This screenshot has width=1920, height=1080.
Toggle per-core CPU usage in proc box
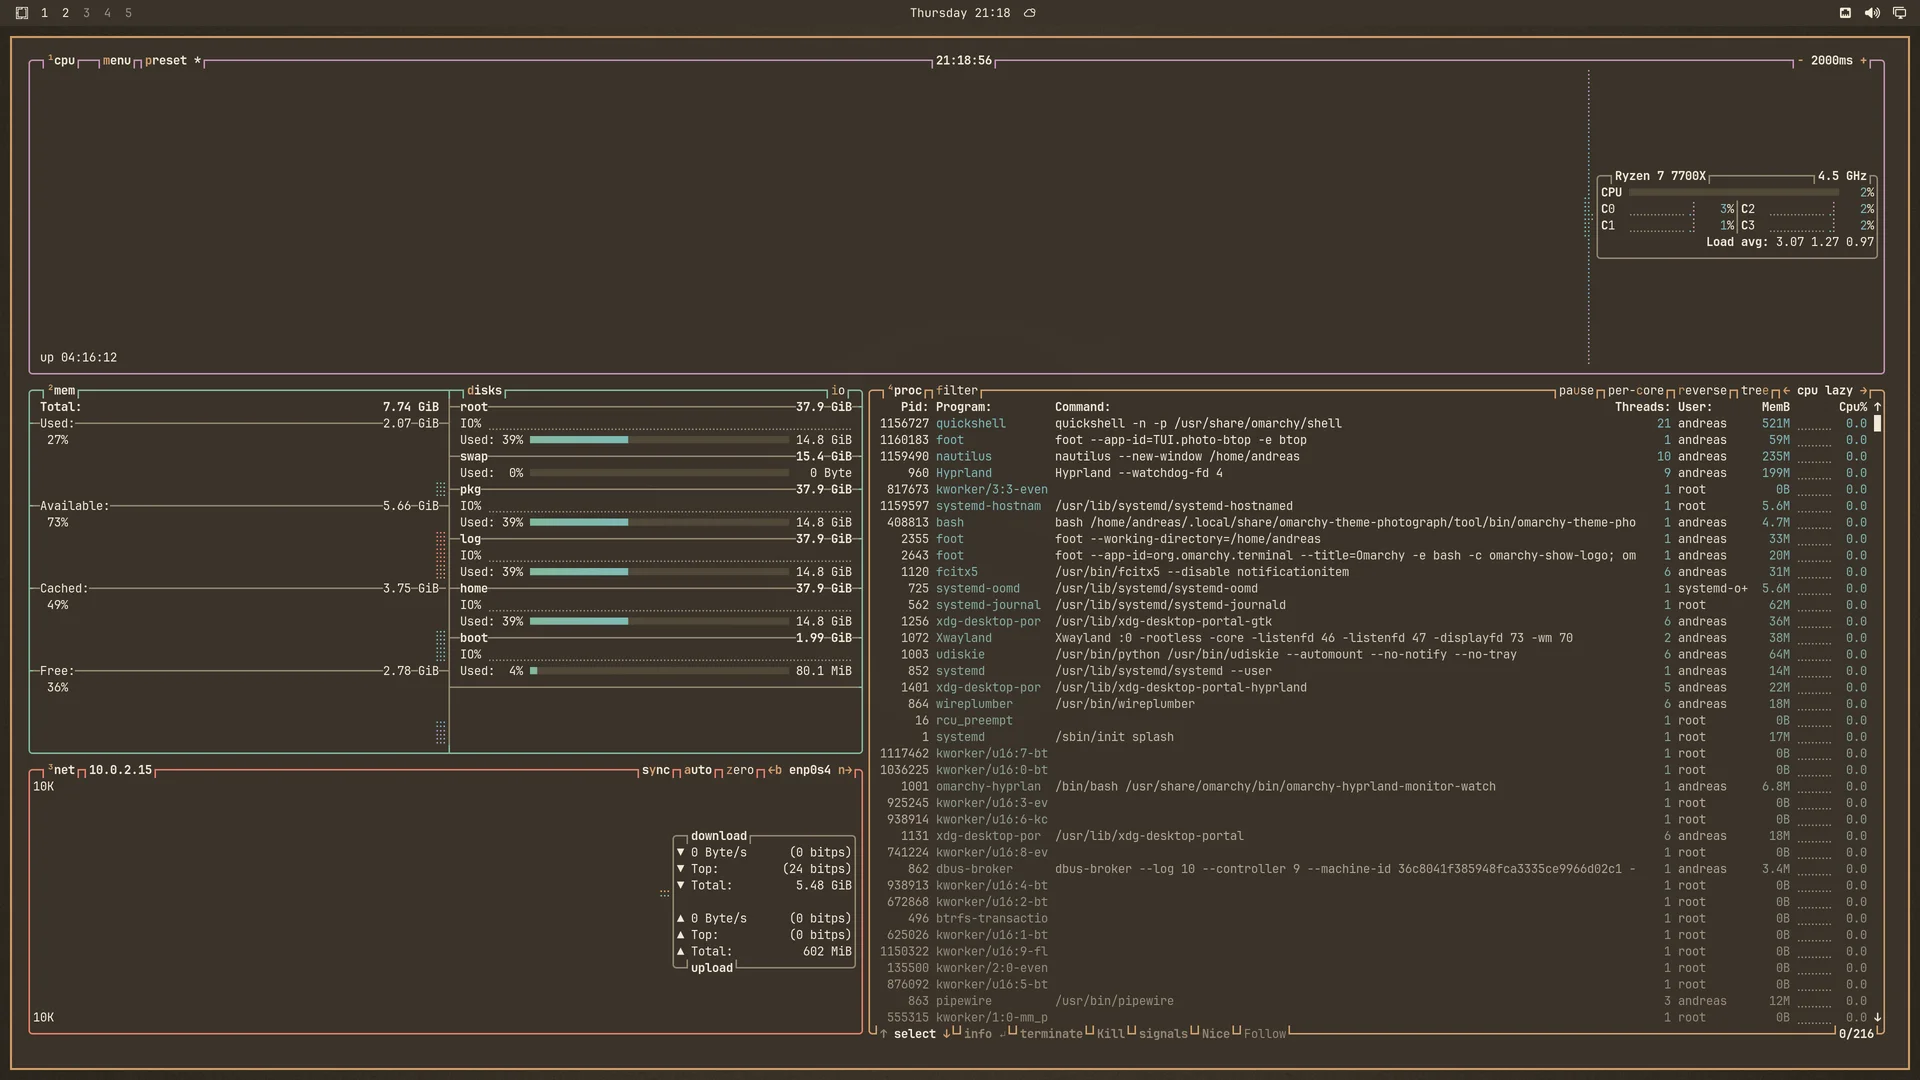coord(1636,391)
